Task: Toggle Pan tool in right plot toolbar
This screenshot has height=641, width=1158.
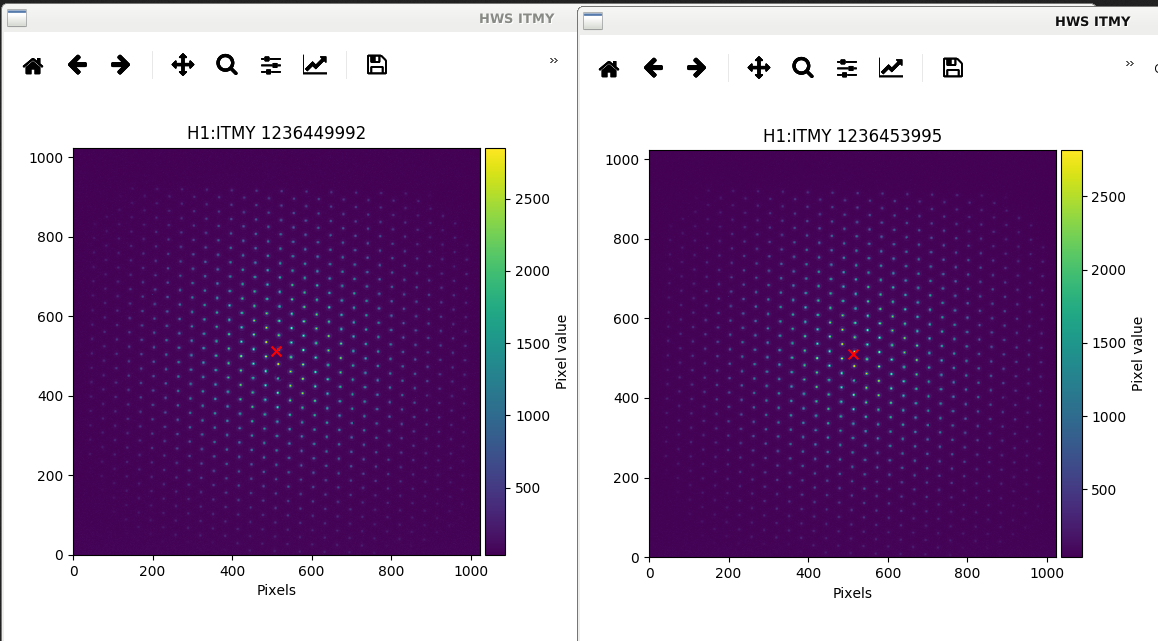Action: click(x=758, y=69)
